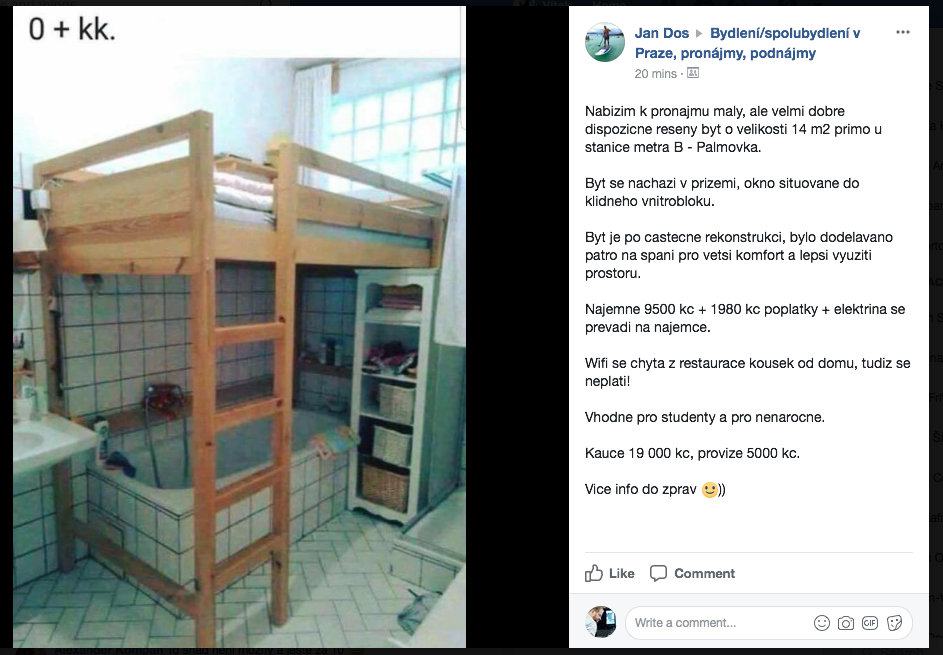Click the Comment button label

click(704, 574)
